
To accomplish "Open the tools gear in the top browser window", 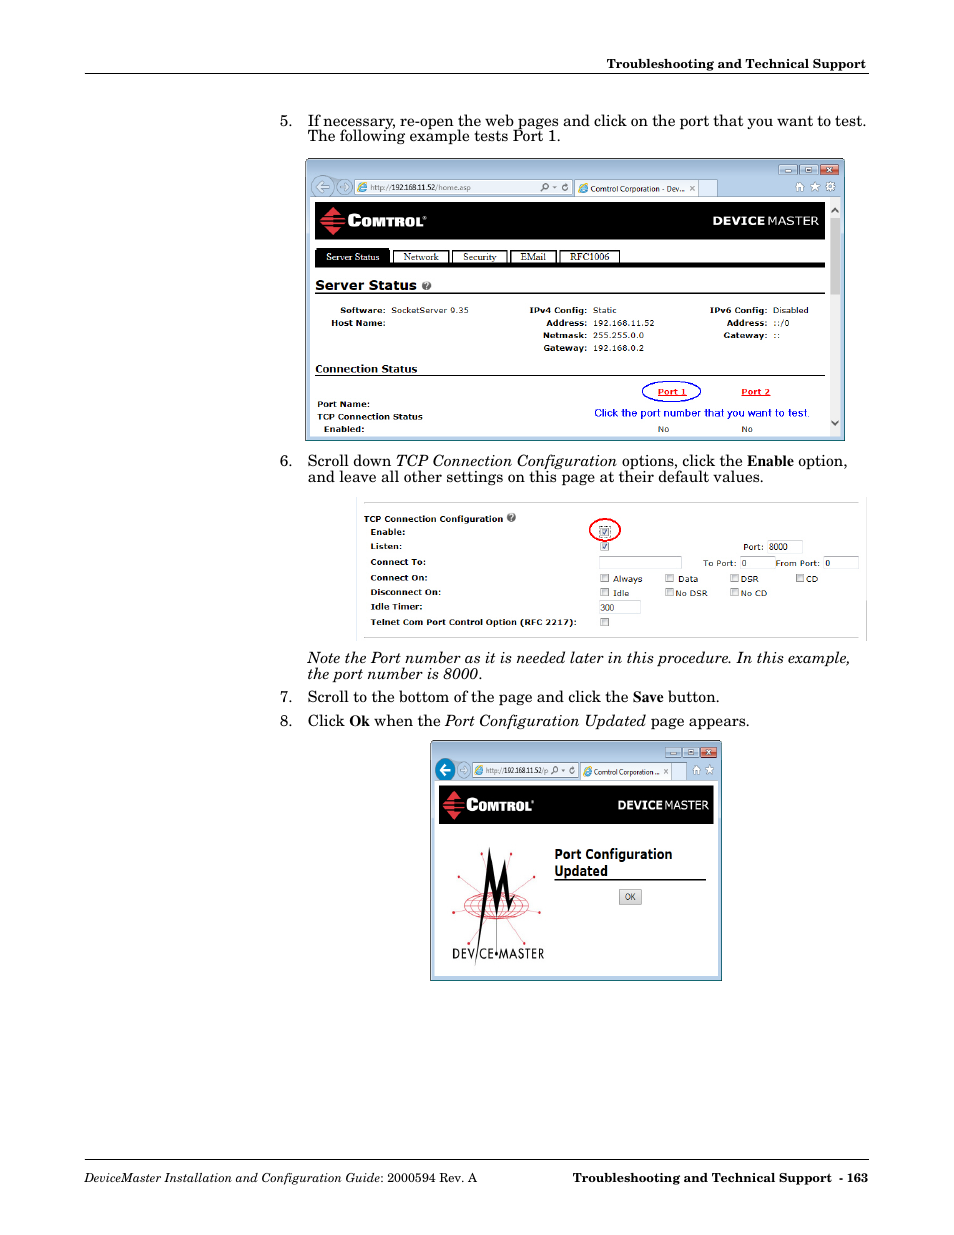I will pos(830,187).
